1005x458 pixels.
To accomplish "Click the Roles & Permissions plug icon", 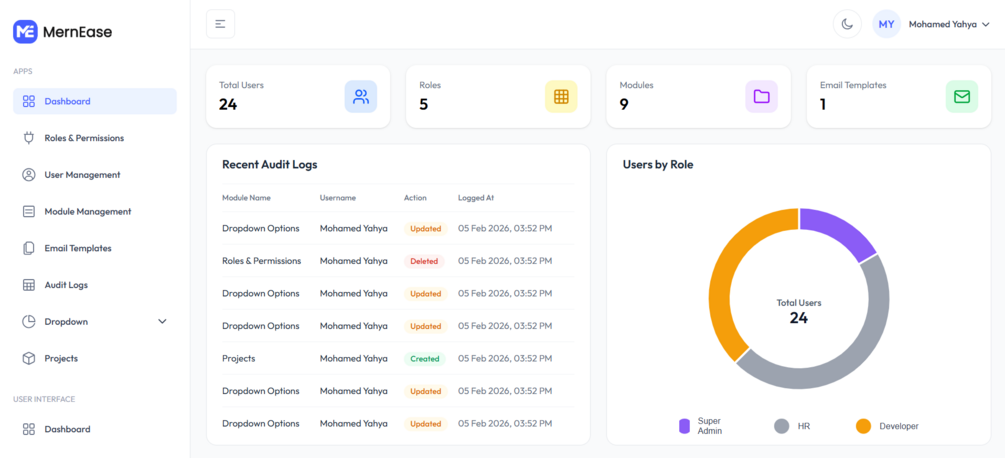I will click(x=29, y=138).
